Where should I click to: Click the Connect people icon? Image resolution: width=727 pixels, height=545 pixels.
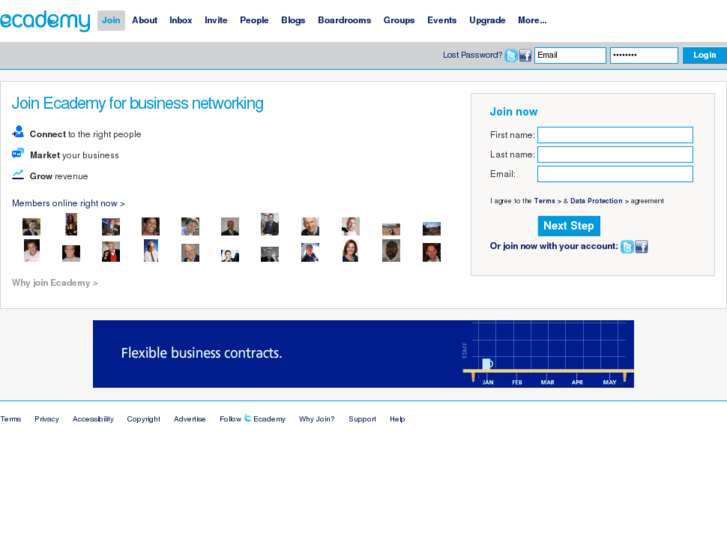click(18, 132)
